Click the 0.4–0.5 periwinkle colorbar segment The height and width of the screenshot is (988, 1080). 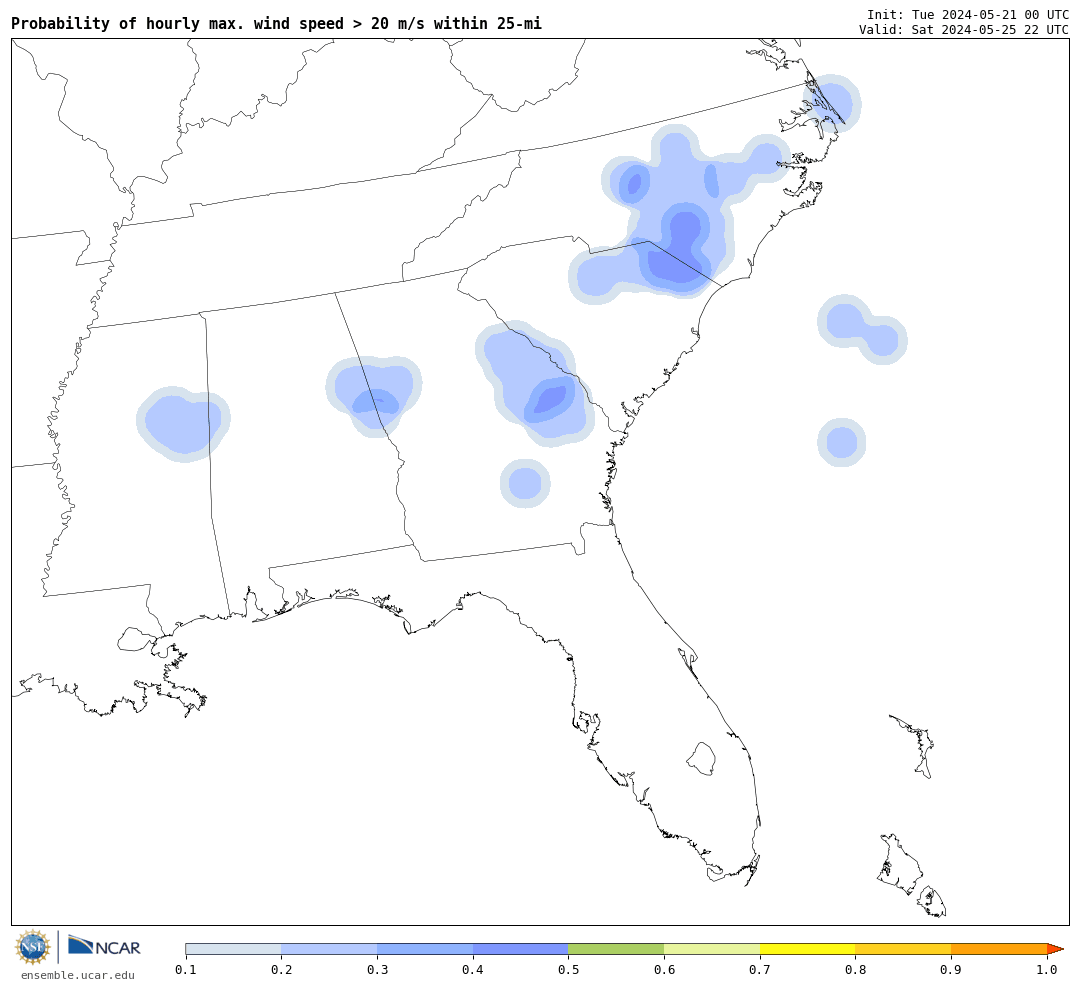(x=521, y=949)
